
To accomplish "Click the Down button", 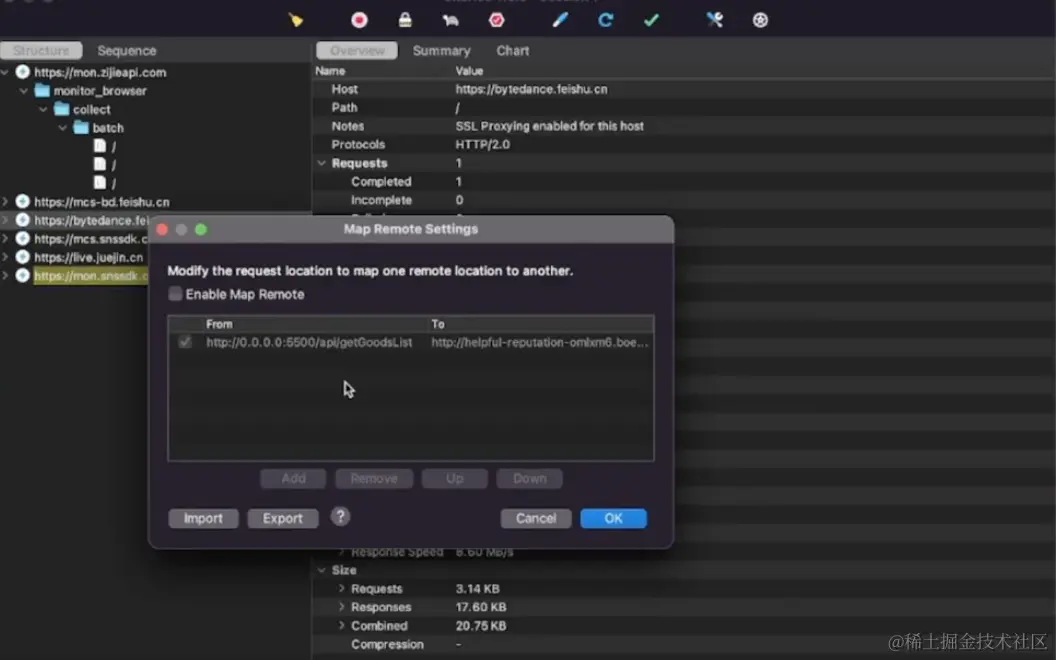I will click(529, 478).
